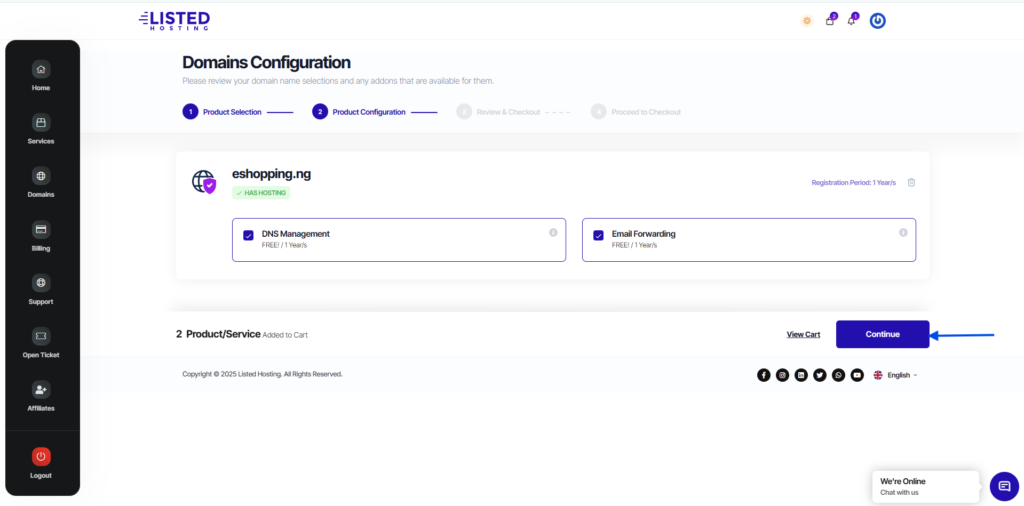This screenshot has height=506, width=1024.
Task: Switch light mode with the sun icon
Action: point(806,20)
